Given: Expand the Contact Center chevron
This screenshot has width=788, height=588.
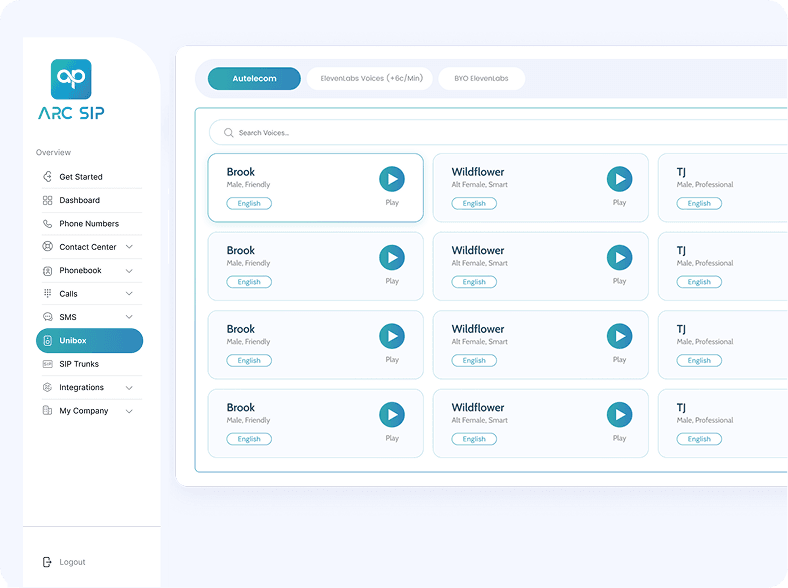Looking at the screenshot, I should pyautogui.click(x=129, y=247).
